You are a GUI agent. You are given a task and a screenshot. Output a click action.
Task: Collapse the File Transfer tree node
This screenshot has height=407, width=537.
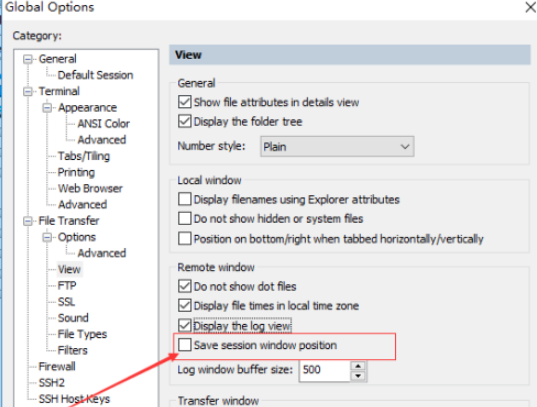28,221
